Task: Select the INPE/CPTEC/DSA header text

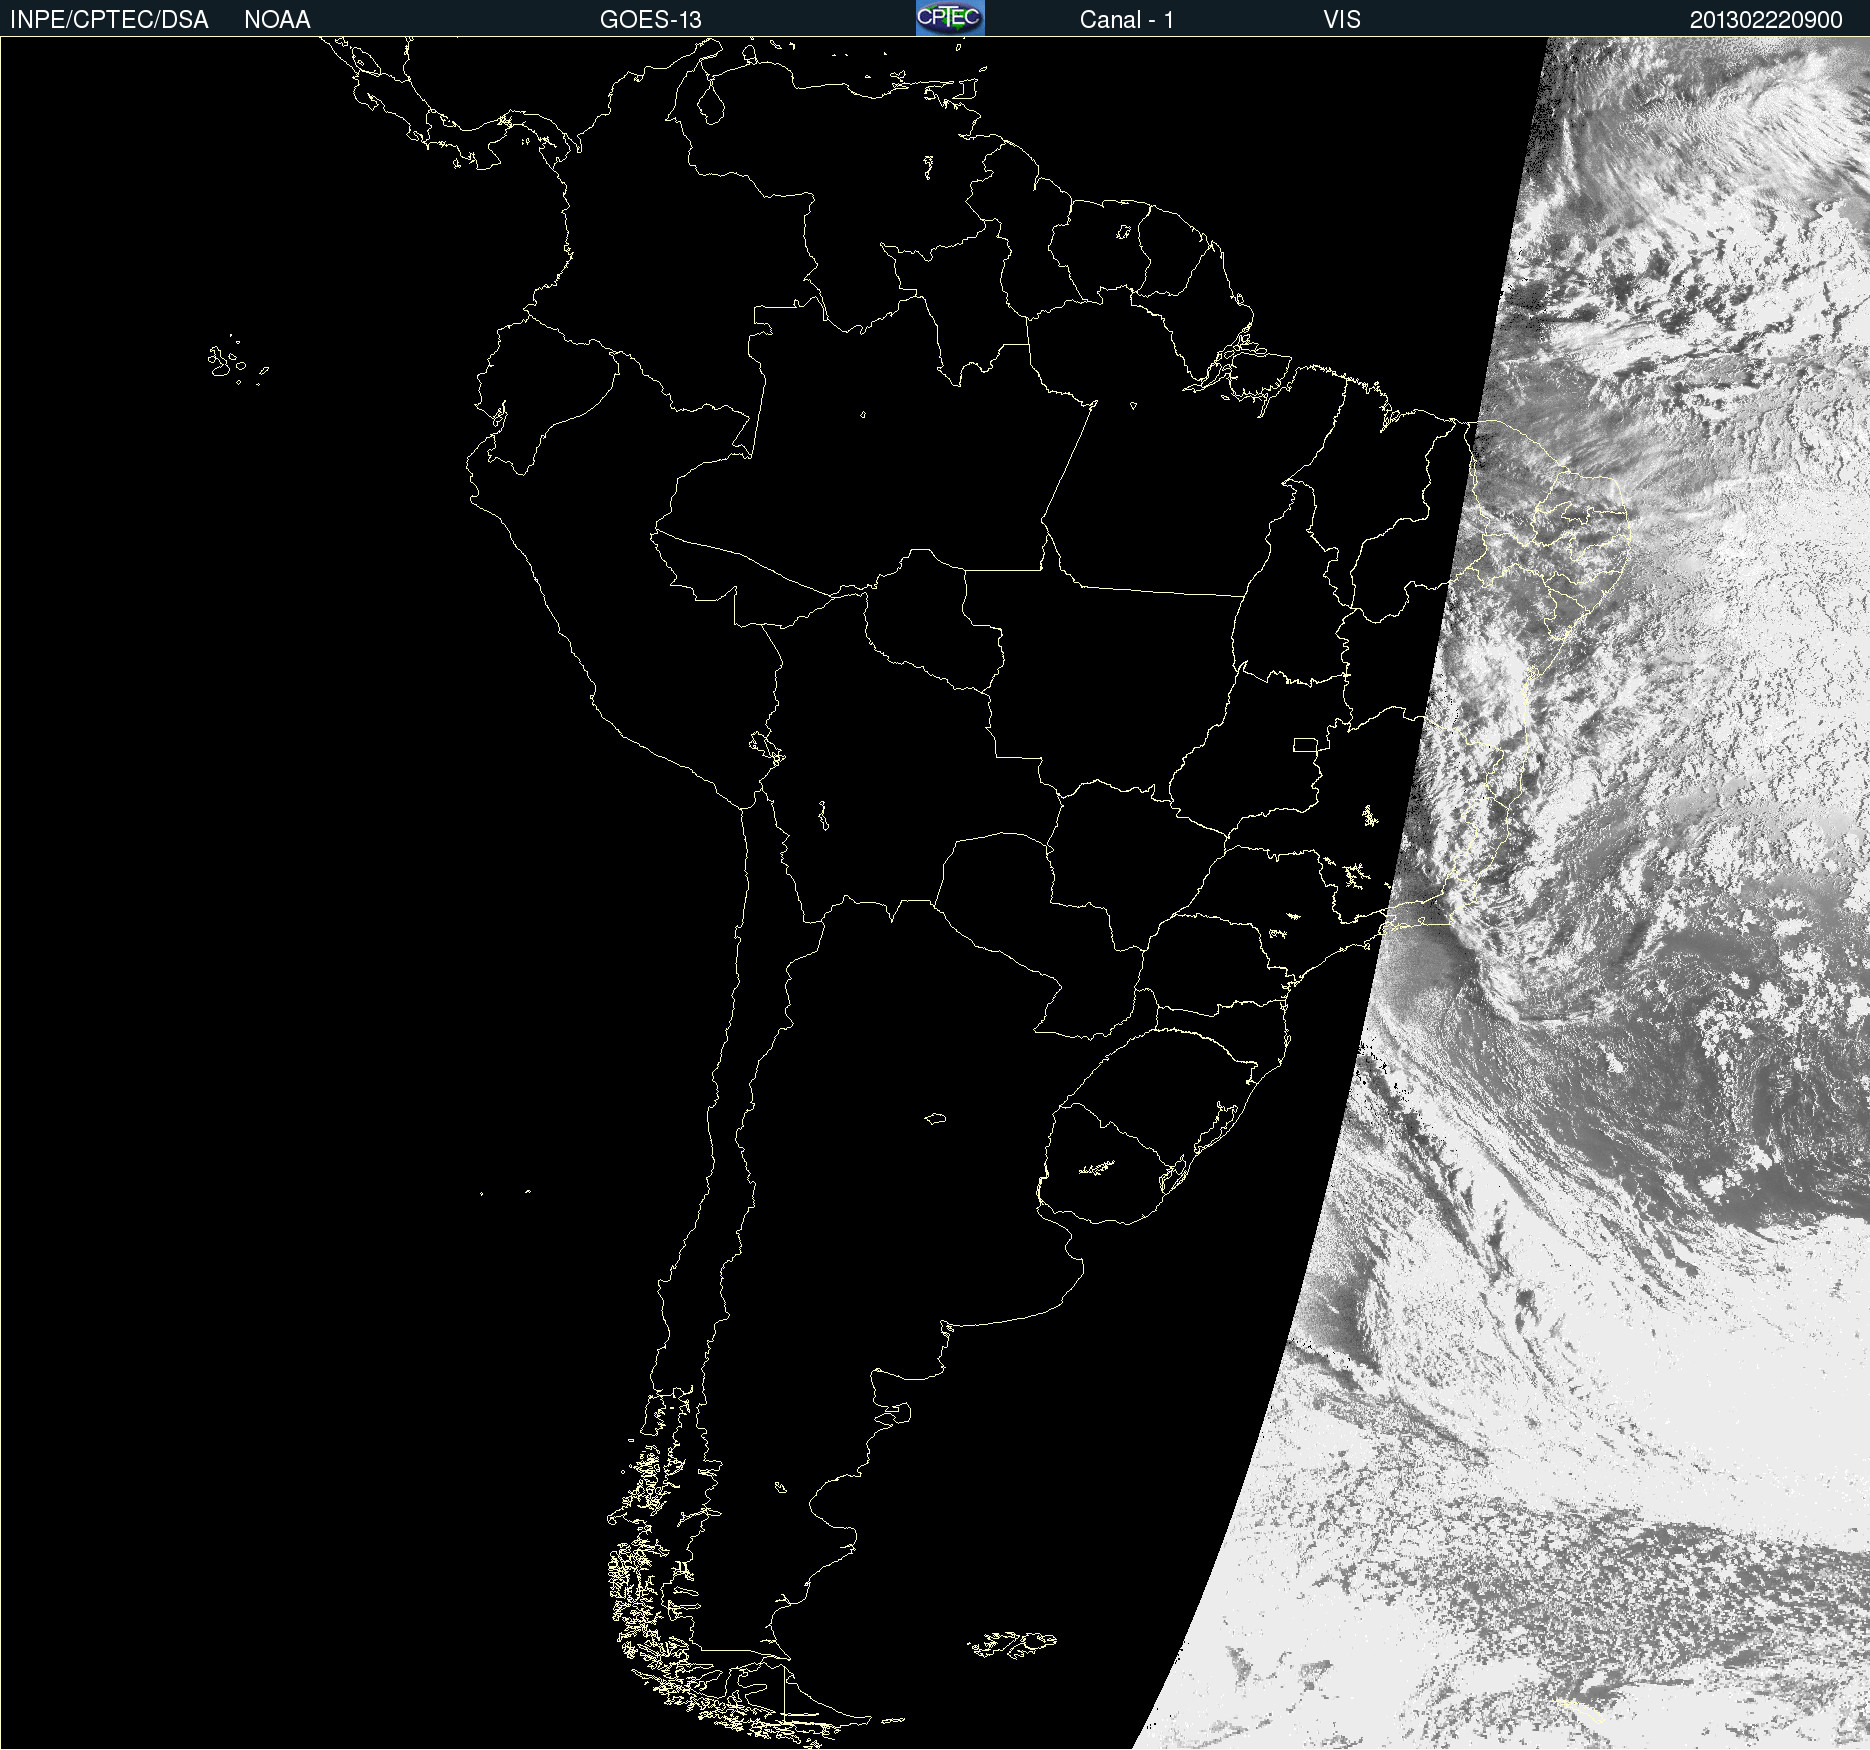Action: click(x=109, y=20)
